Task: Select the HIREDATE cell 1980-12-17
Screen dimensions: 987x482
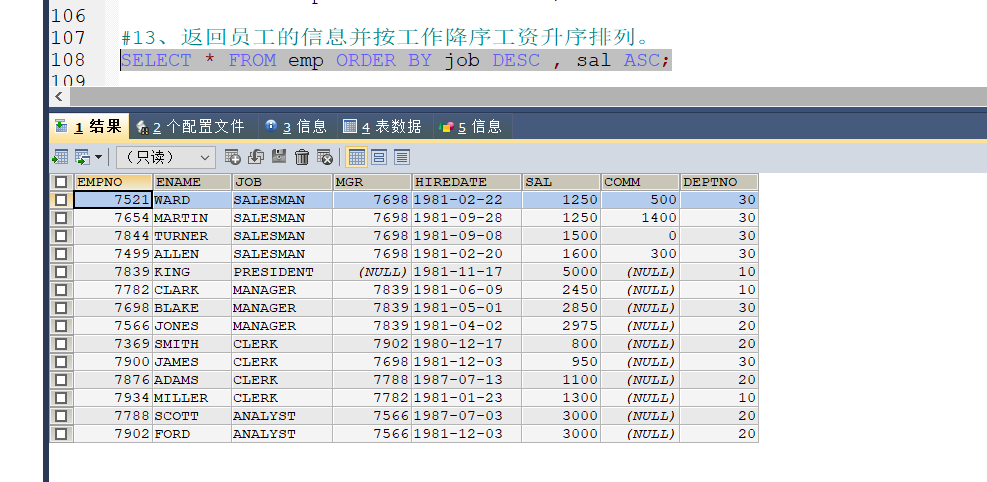Action: pyautogui.click(x=466, y=344)
